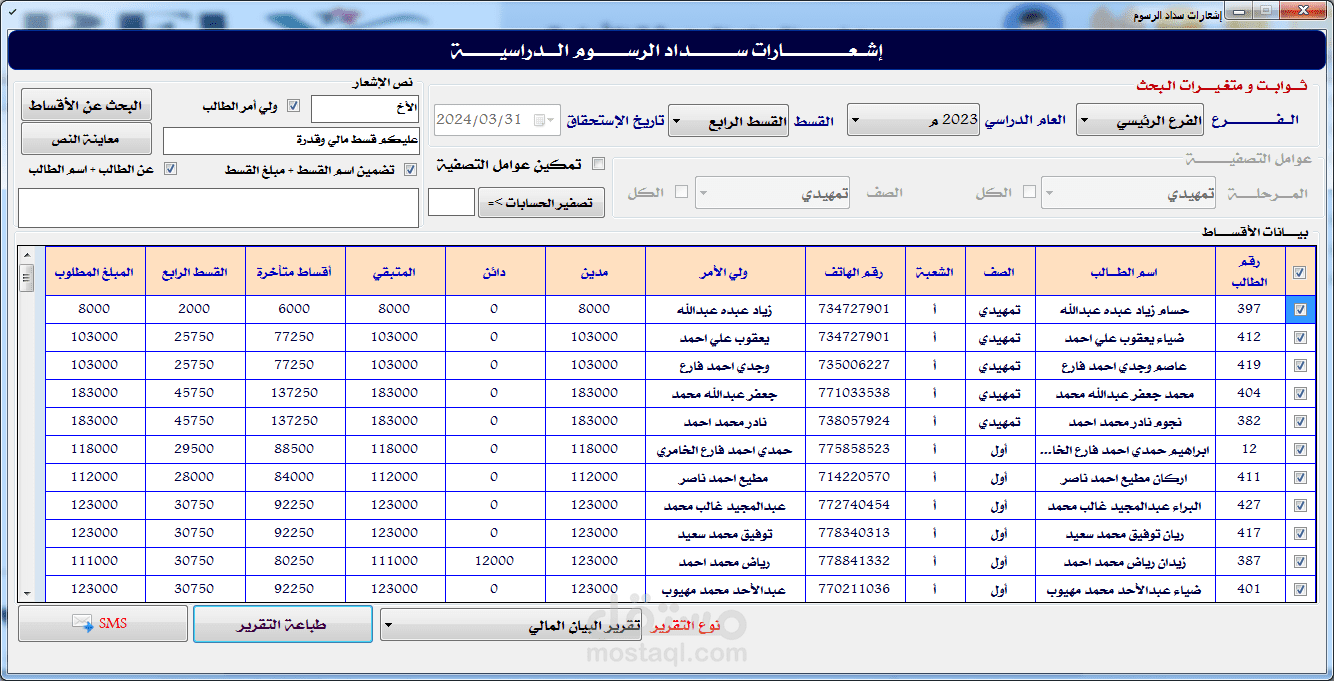Click the أقساط متأخرة column header
The width and height of the screenshot is (1334, 681).
pos(295,272)
